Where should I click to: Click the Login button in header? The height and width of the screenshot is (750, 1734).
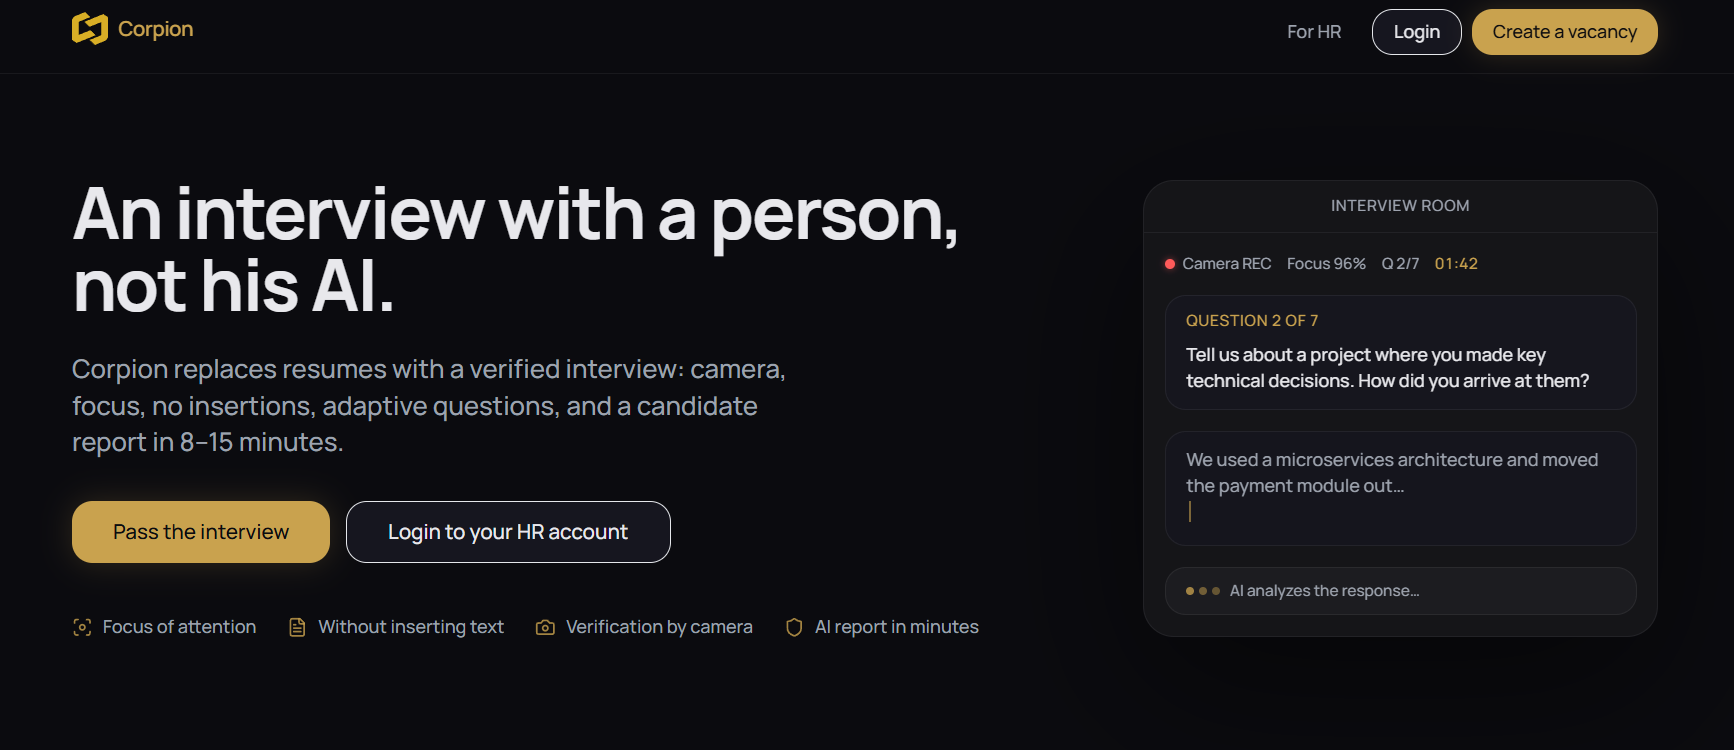point(1417,32)
